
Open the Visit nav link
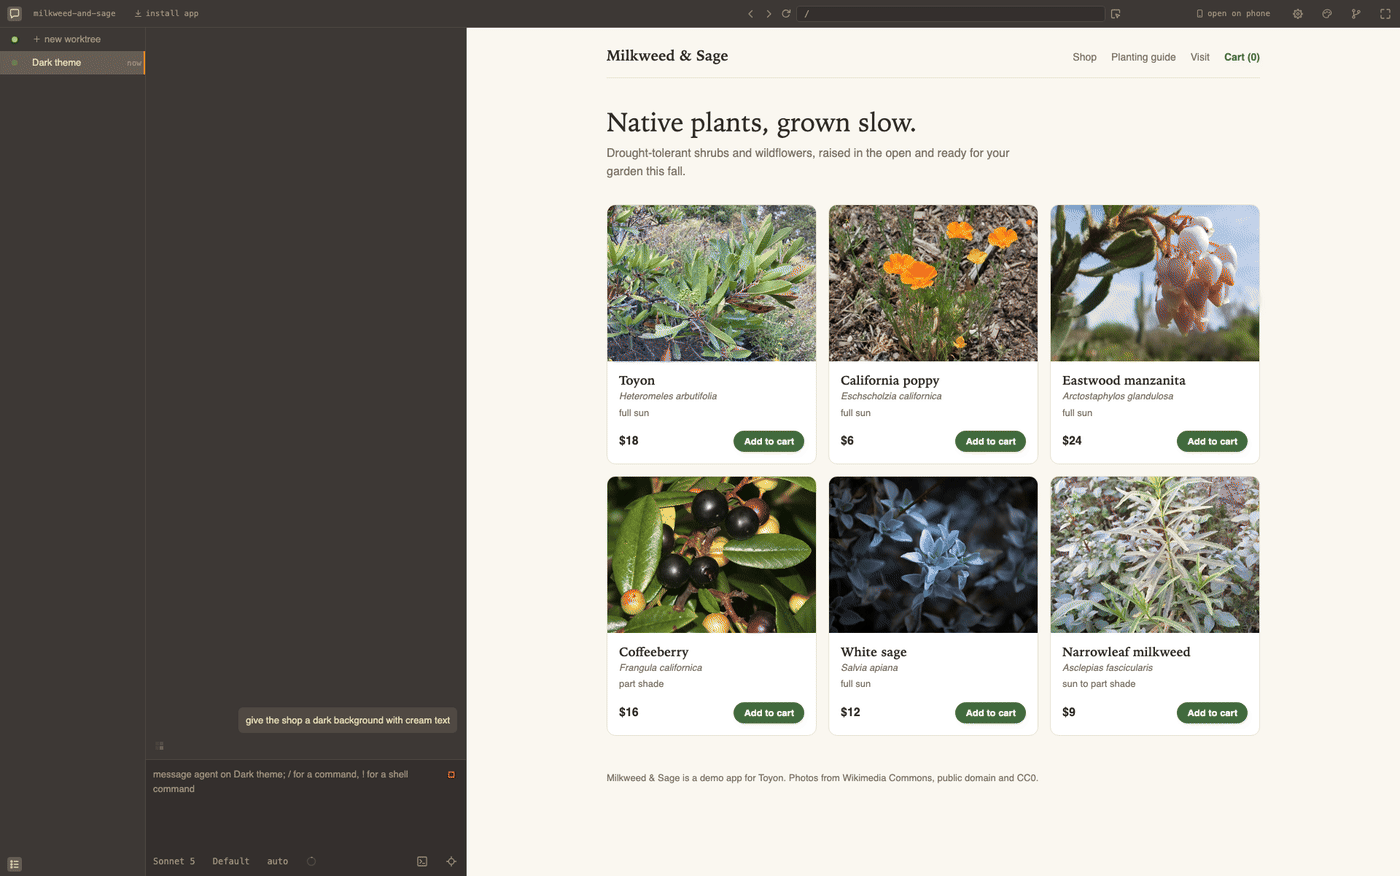pos(1200,57)
